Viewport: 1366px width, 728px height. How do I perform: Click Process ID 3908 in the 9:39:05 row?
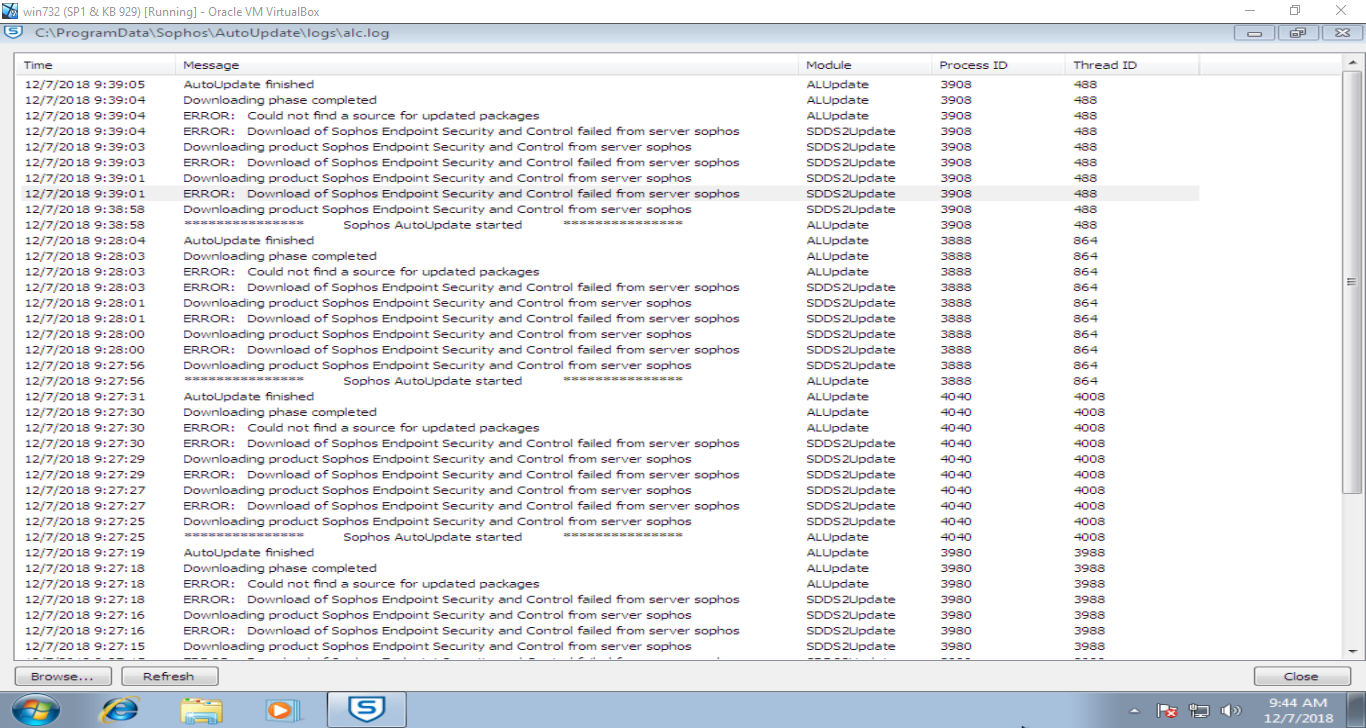click(x=956, y=85)
